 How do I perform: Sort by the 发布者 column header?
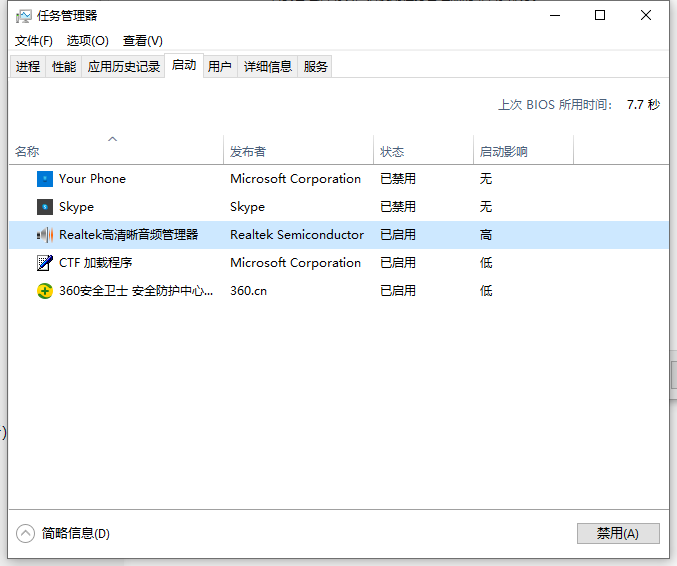[298, 150]
